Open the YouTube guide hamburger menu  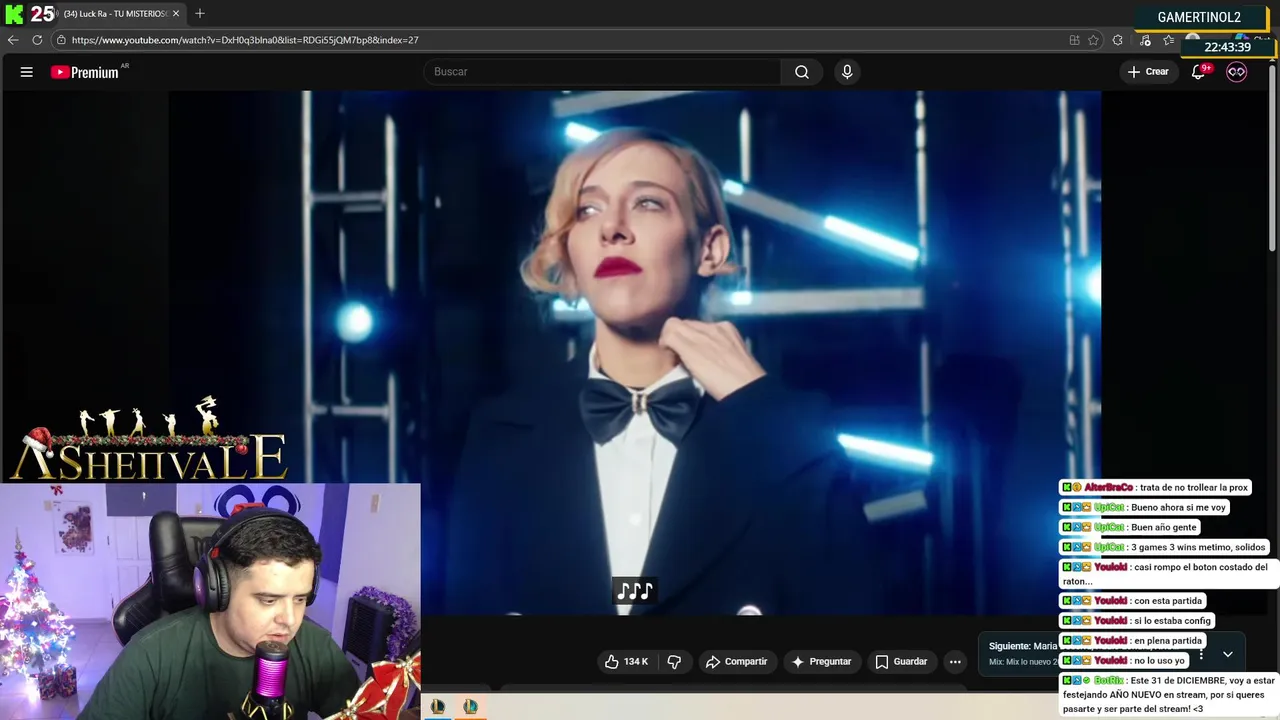click(x=27, y=72)
